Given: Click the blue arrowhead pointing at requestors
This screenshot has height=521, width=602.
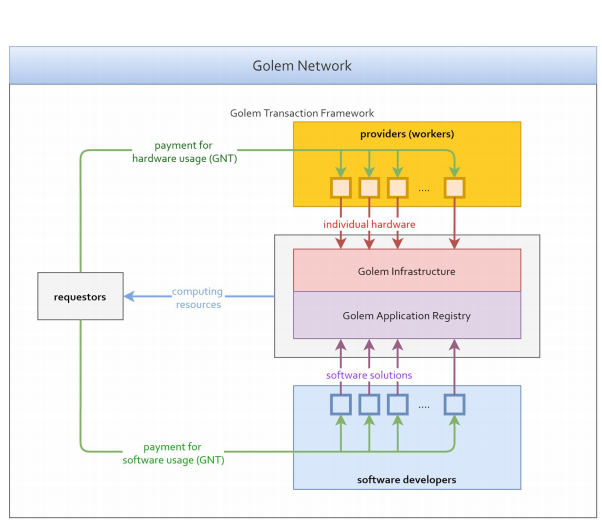Looking at the screenshot, I should click(x=129, y=296).
